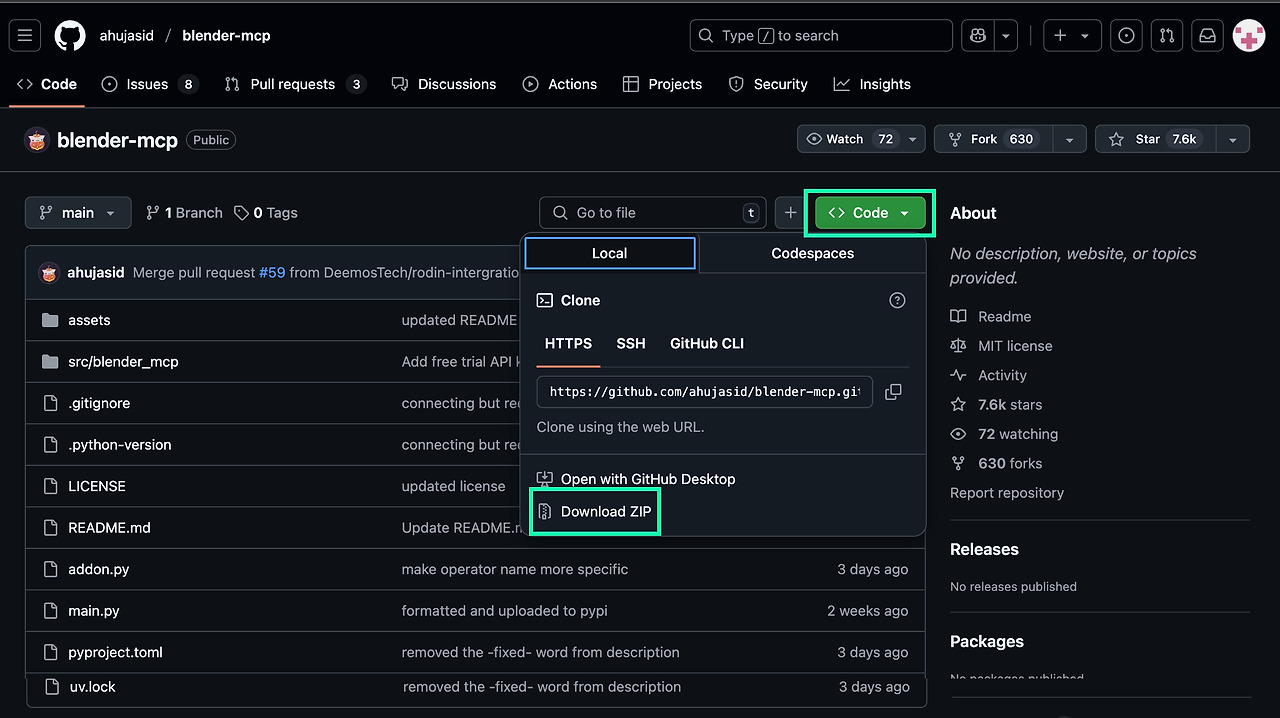Click the eye icon beside 72 watching
Image resolution: width=1280 pixels, height=718 pixels.
coord(958,434)
